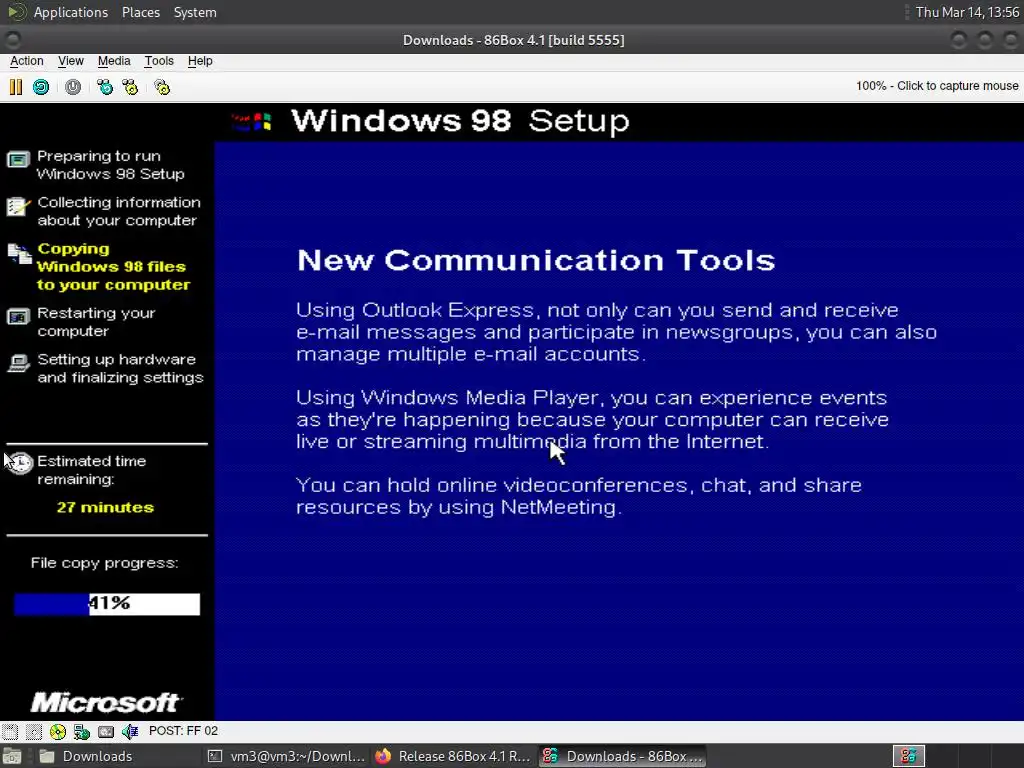1024x768 pixels.
Task: Open window menu button at title bar left
Action: pos(13,40)
